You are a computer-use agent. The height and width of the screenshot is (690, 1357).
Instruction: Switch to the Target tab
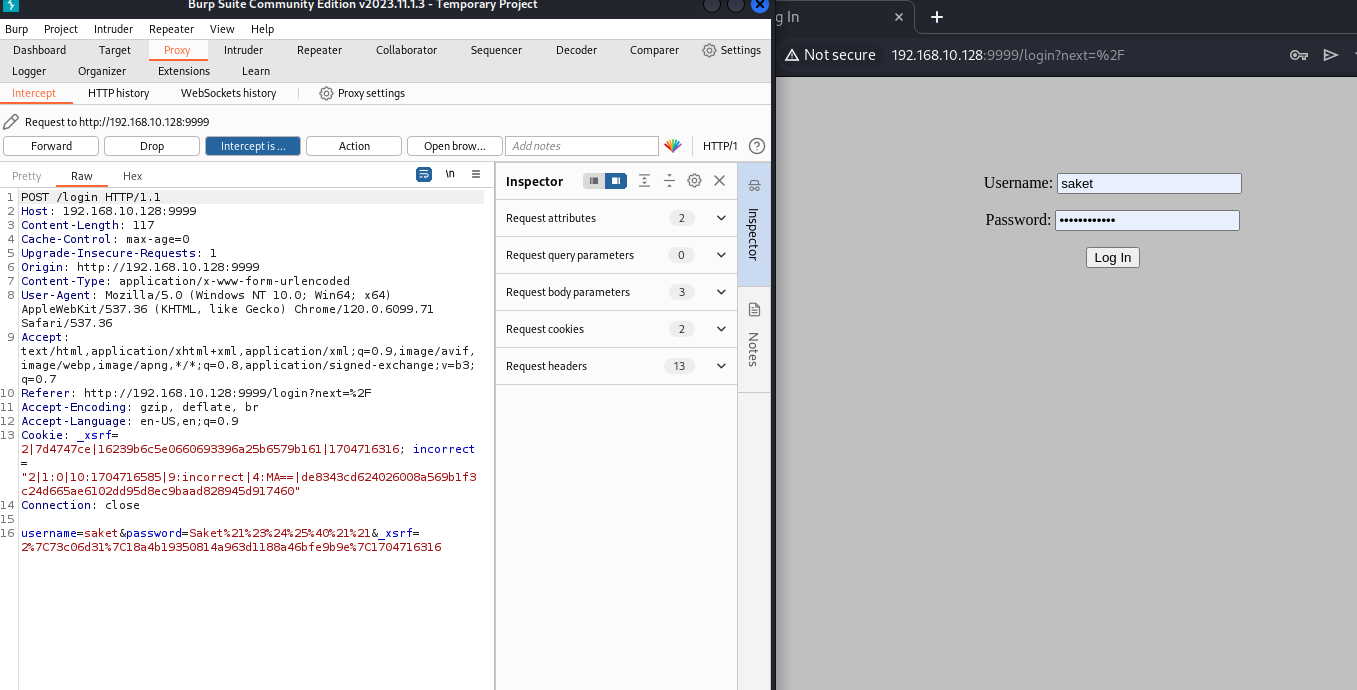(x=115, y=50)
